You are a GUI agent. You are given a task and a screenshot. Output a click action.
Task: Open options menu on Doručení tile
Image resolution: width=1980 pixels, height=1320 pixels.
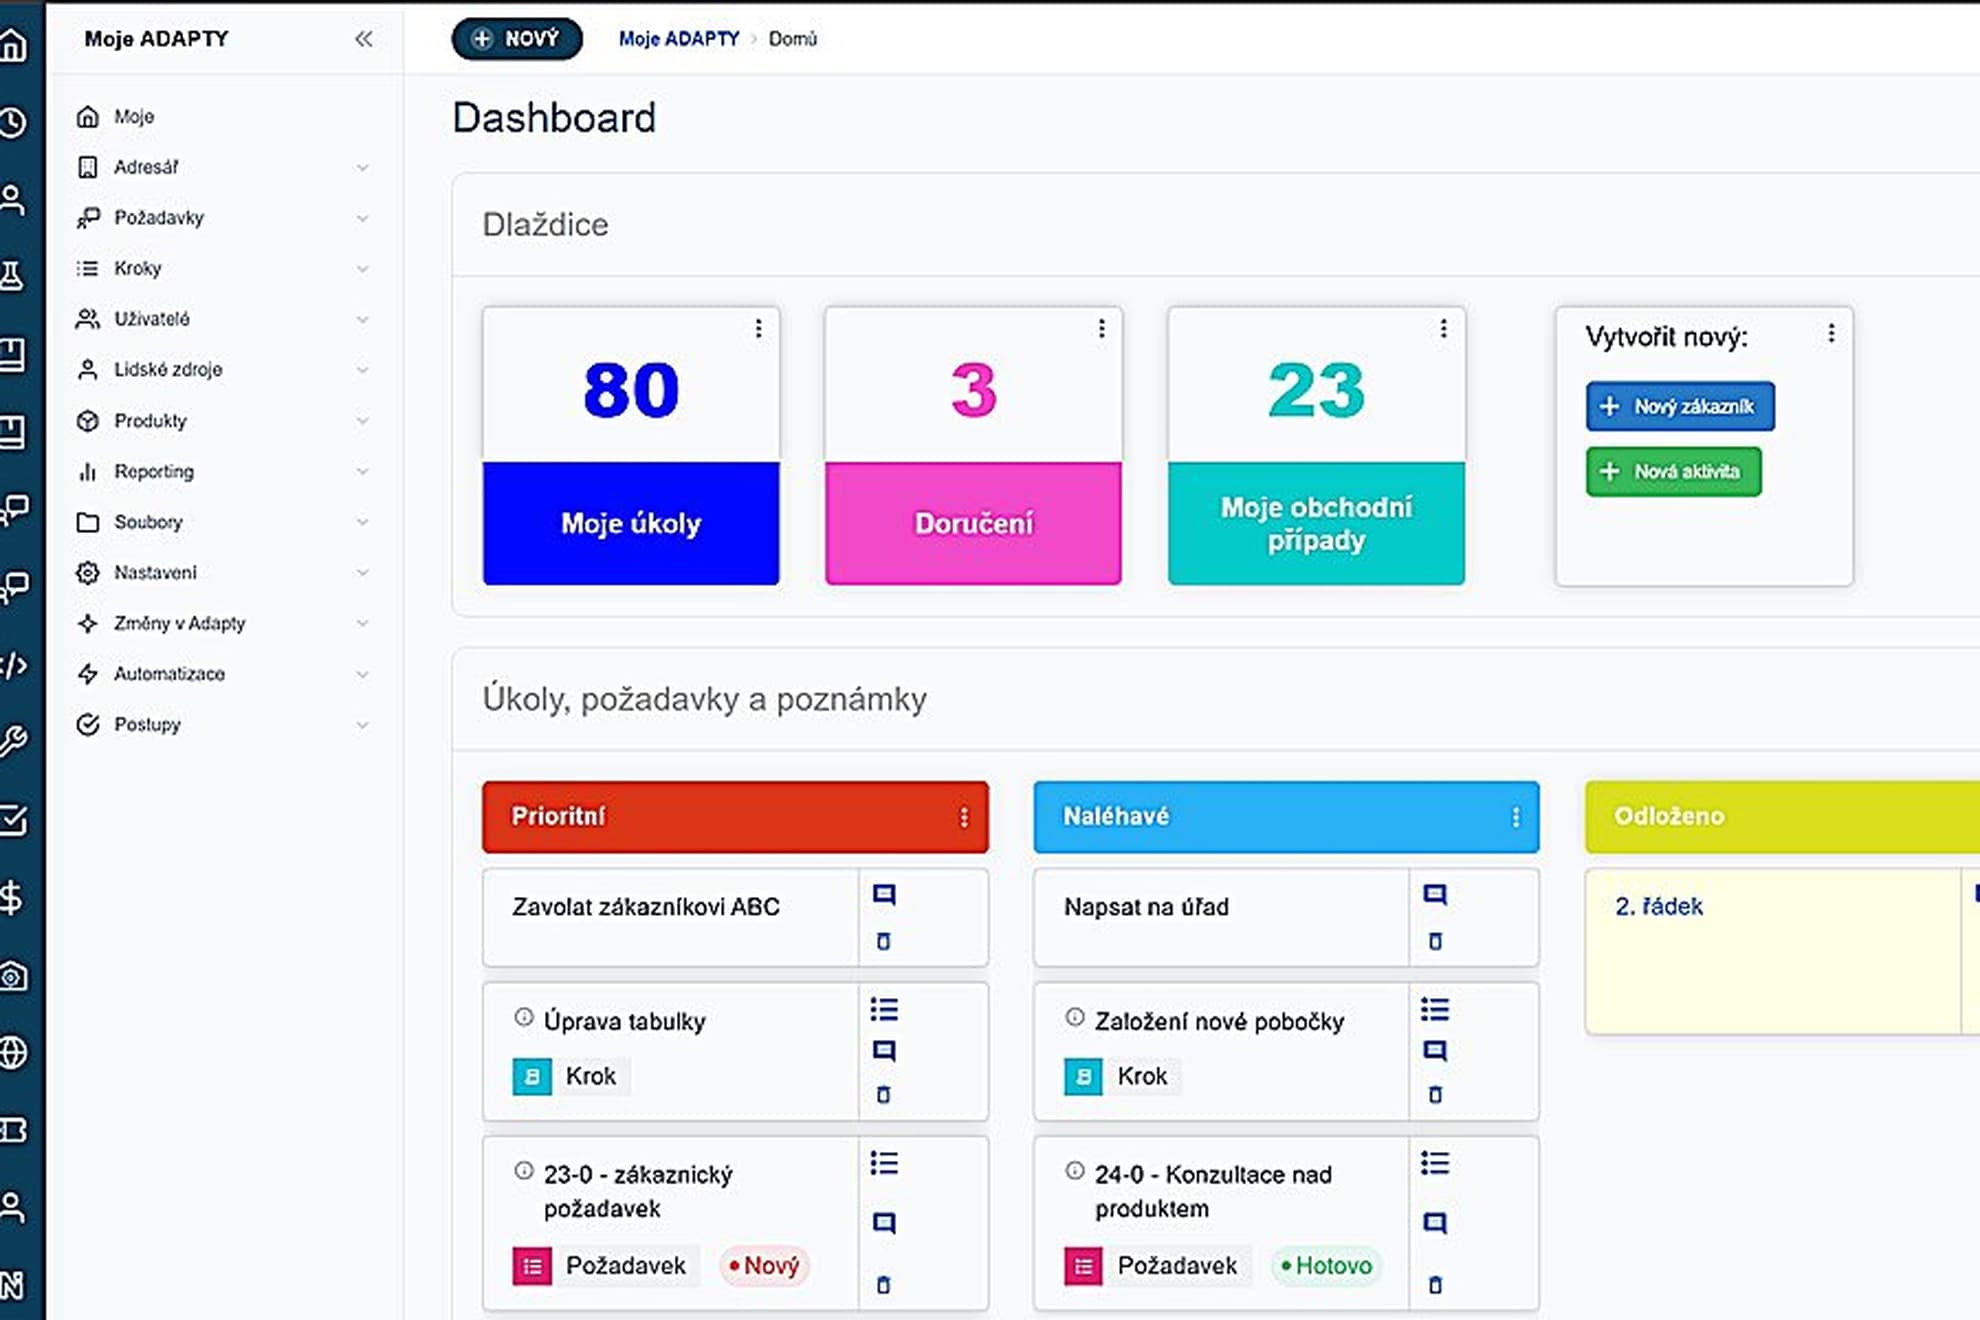1101,329
